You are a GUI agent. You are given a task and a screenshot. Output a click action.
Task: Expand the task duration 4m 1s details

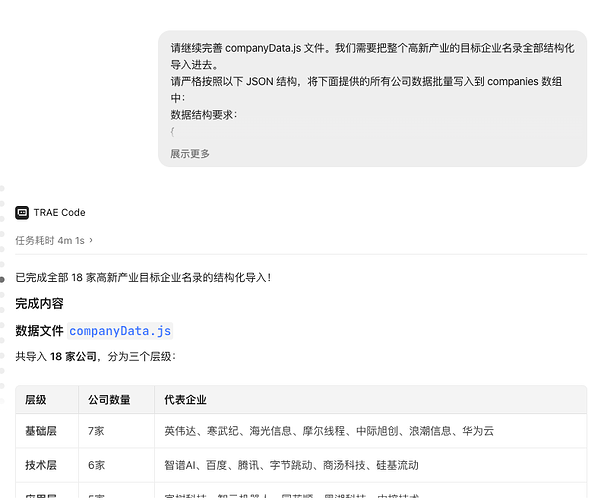point(54,240)
